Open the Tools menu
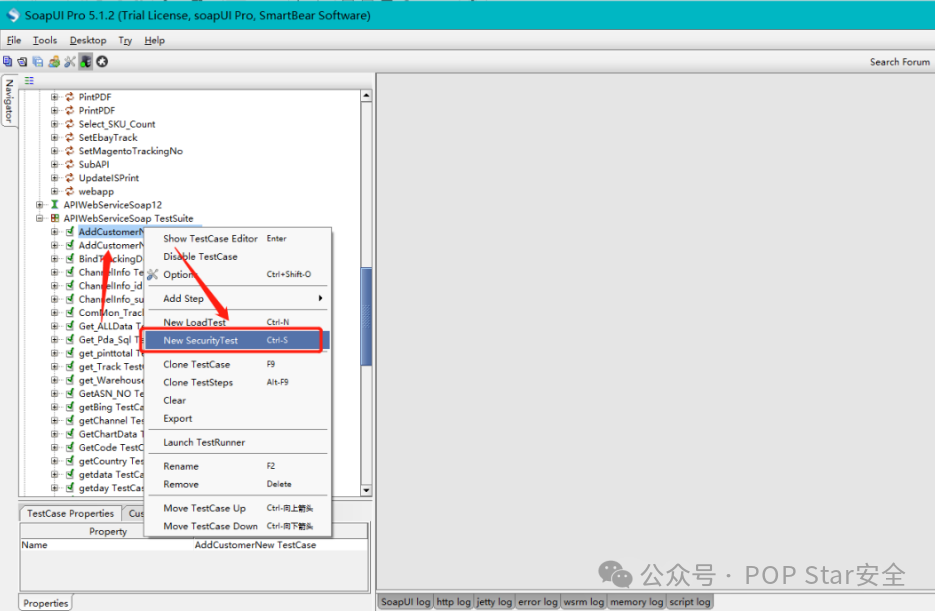 click(x=45, y=40)
